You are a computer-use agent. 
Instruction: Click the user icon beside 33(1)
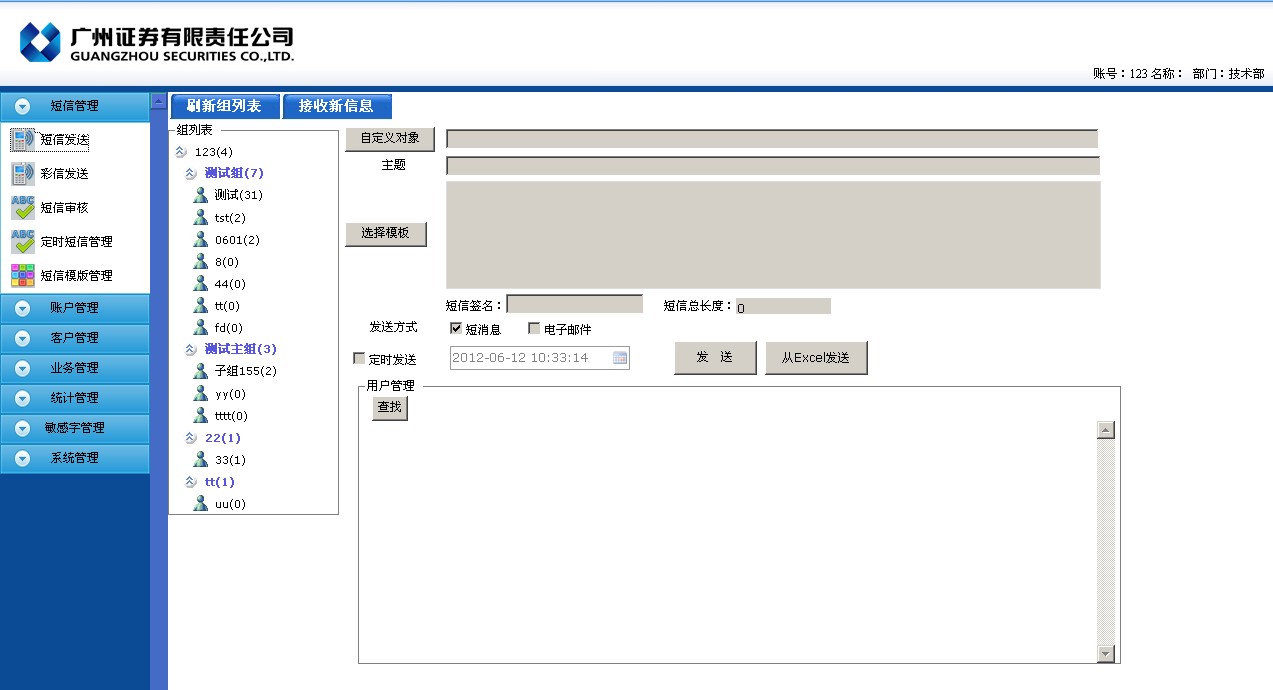pos(201,459)
